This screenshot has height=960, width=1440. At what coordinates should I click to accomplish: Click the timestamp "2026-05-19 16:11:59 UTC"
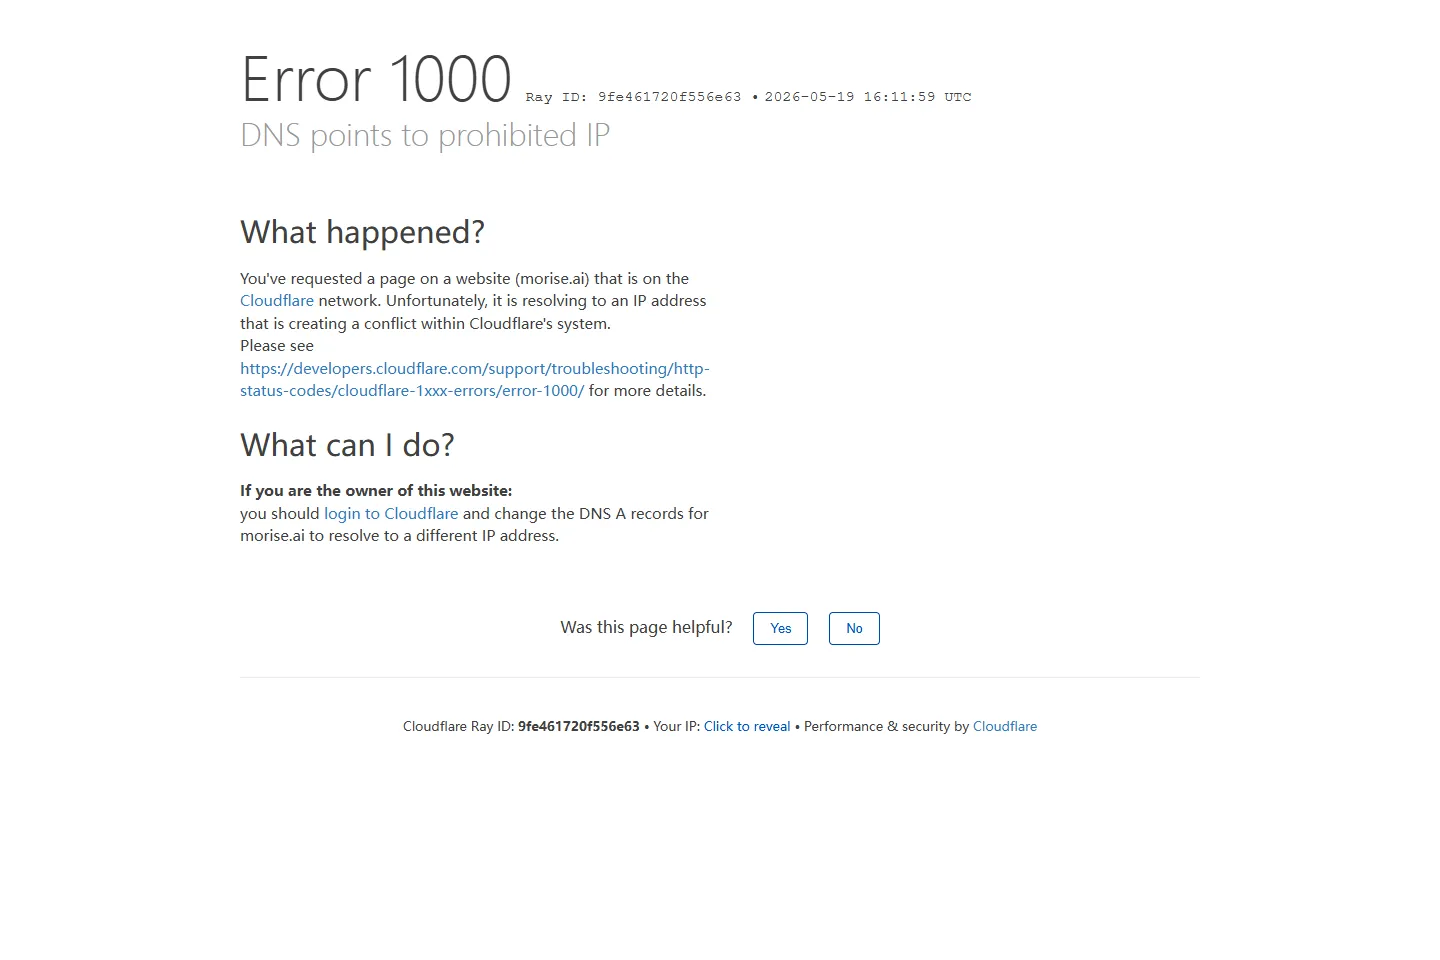point(868,97)
